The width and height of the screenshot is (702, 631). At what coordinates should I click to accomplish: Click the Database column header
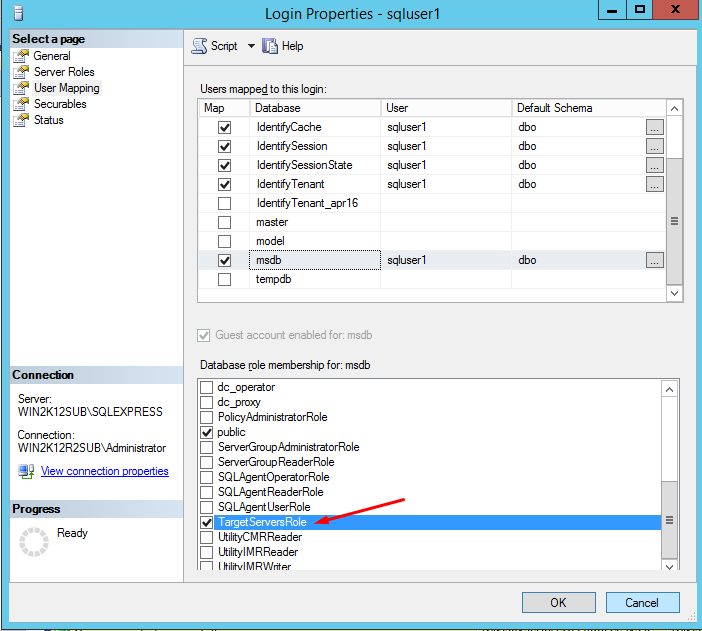(314, 108)
